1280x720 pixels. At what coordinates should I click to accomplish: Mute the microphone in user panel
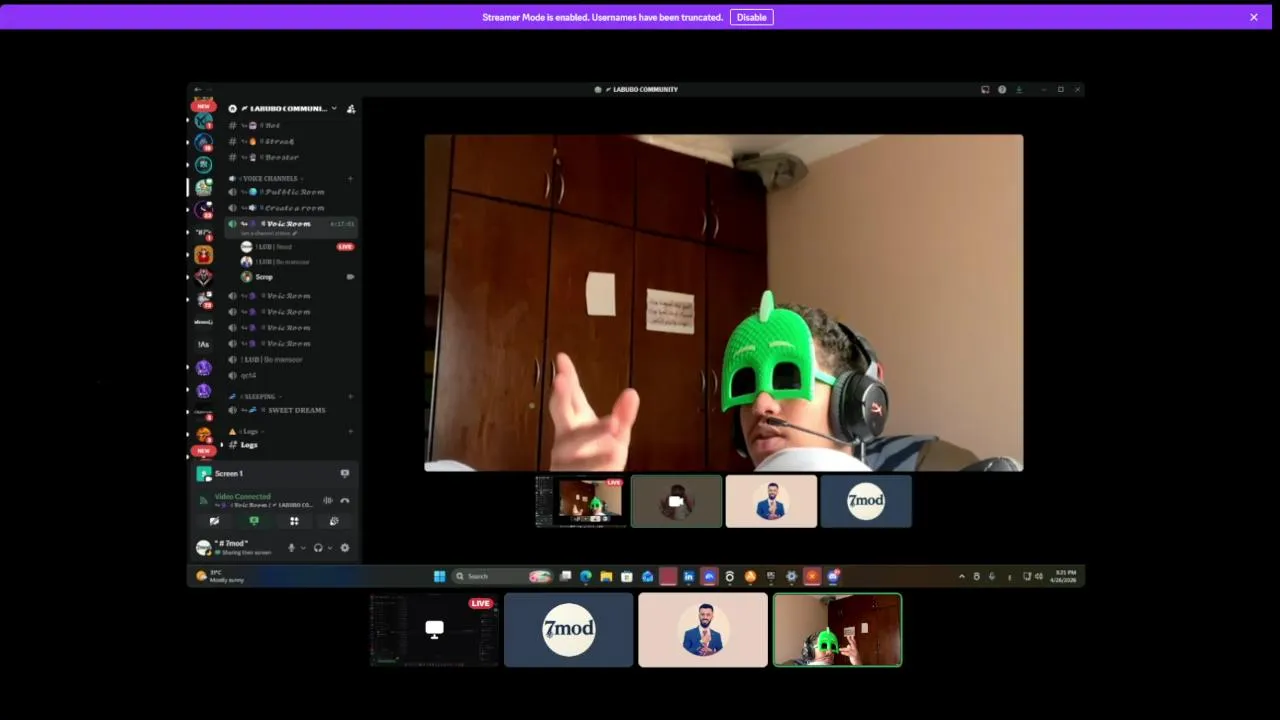292,547
